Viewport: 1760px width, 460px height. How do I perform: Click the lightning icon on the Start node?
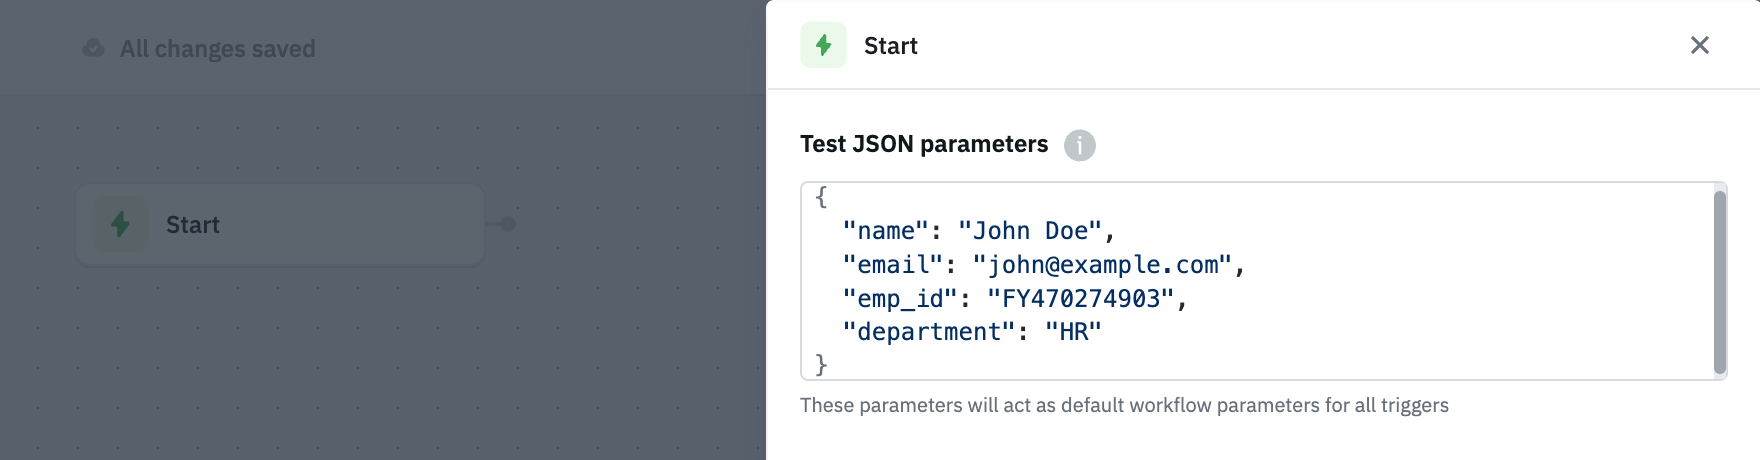[121, 224]
